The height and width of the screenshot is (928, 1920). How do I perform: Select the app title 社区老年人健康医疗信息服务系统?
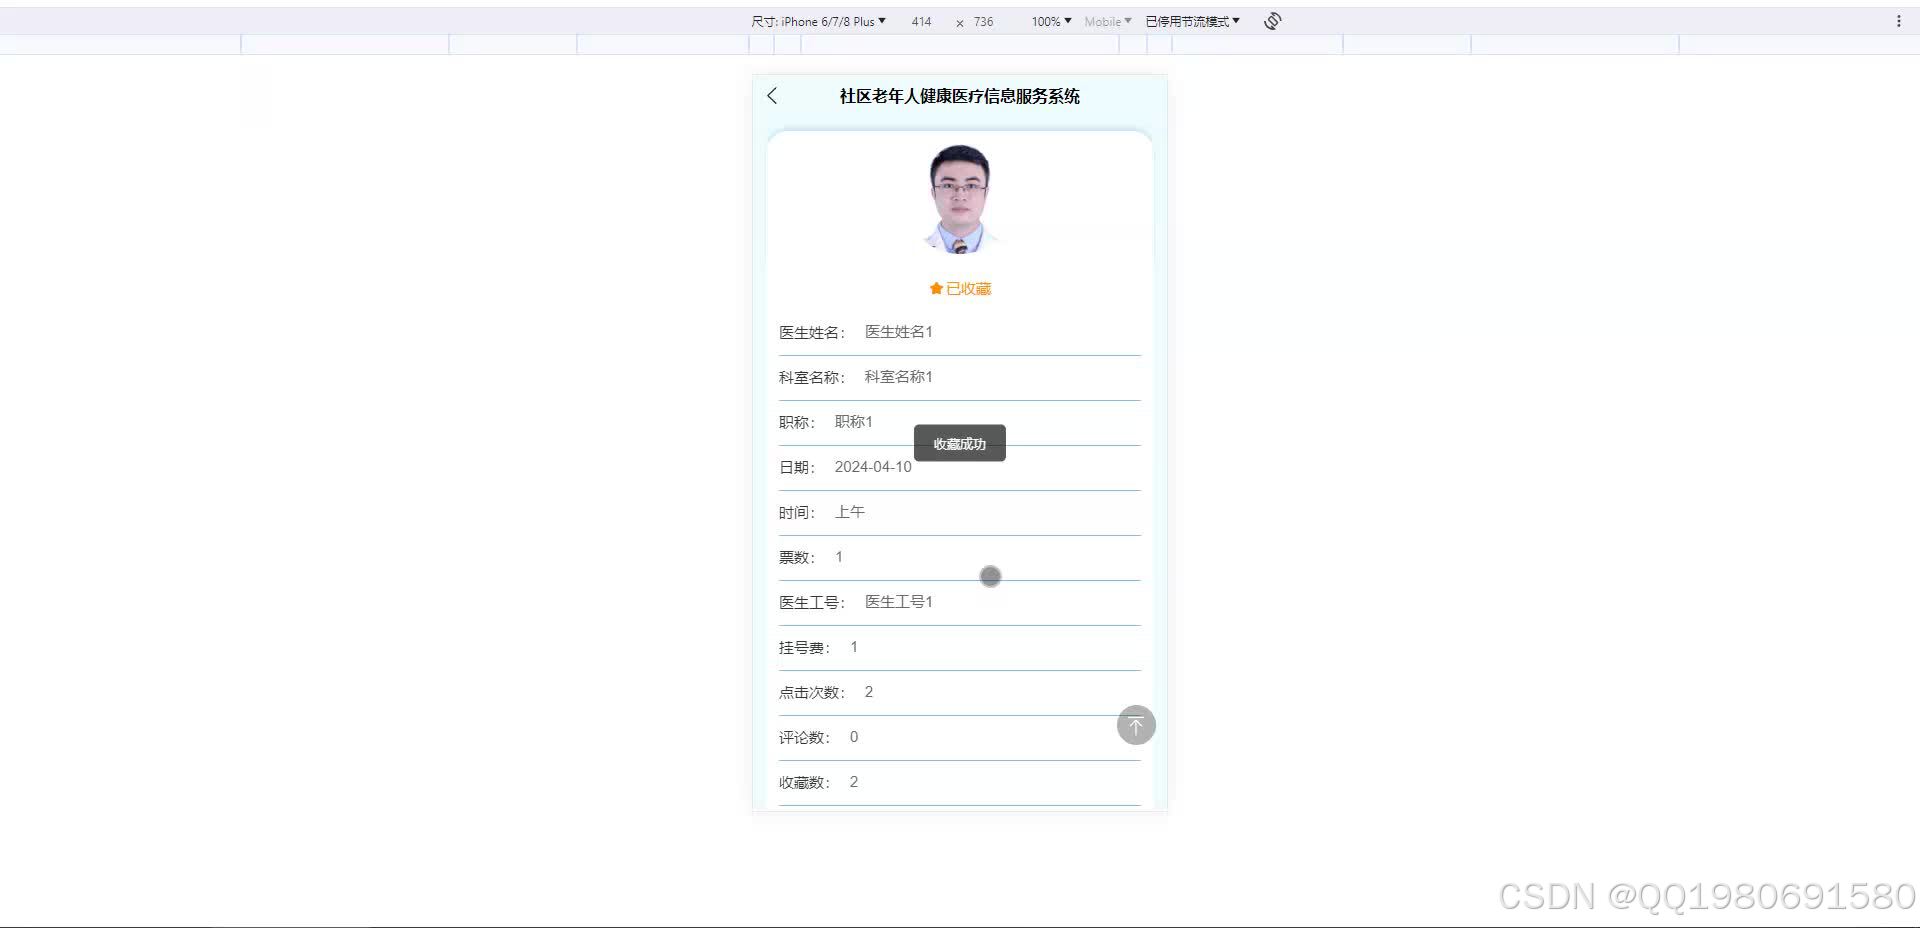pos(959,96)
